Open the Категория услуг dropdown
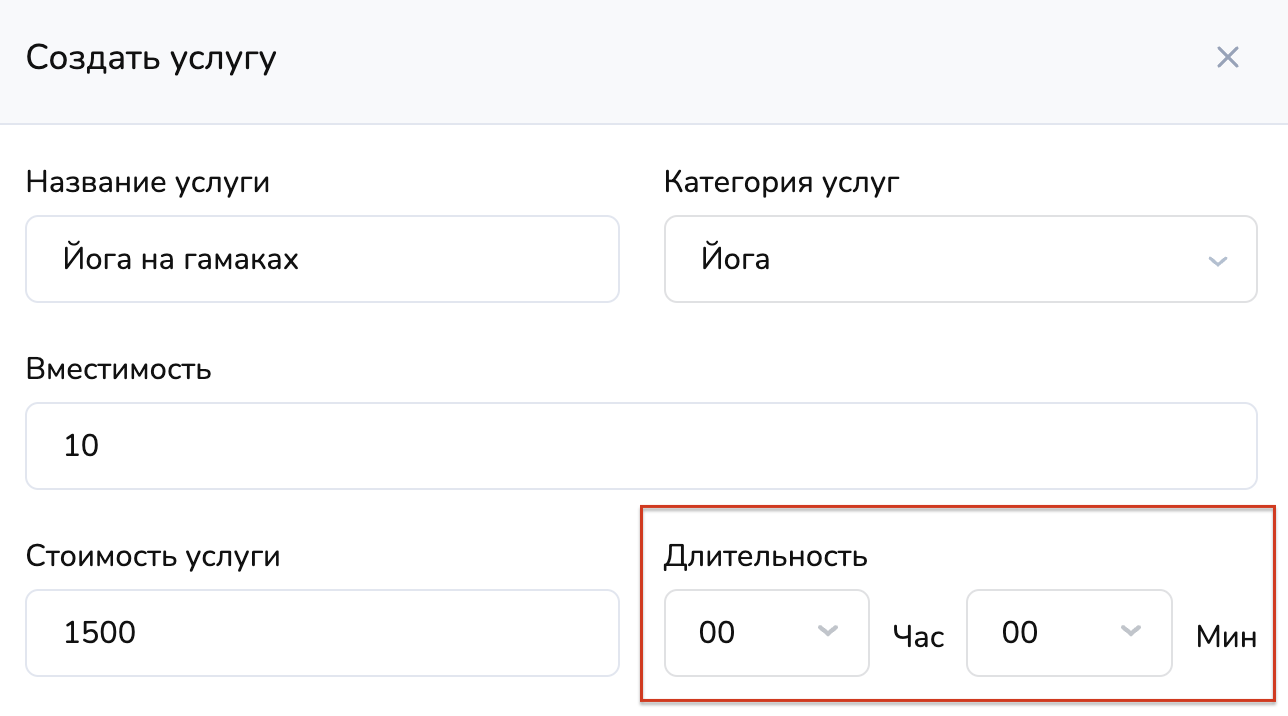Screen dimensions: 1288x716 tap(960, 259)
